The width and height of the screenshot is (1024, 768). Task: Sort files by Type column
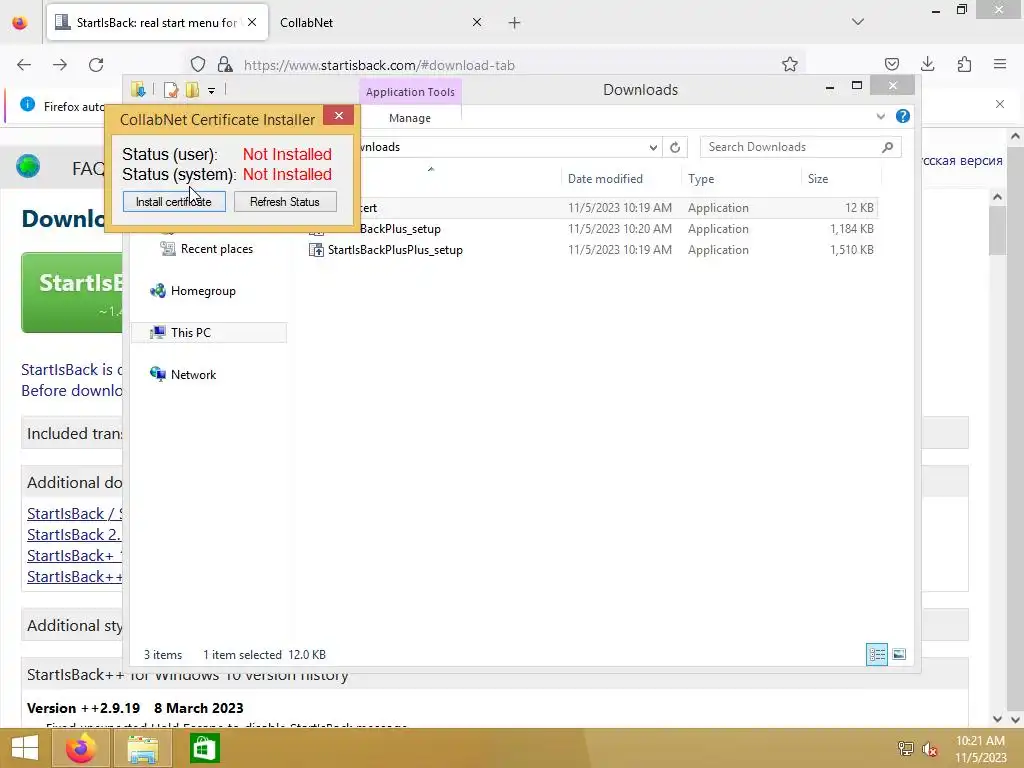[x=741, y=179]
